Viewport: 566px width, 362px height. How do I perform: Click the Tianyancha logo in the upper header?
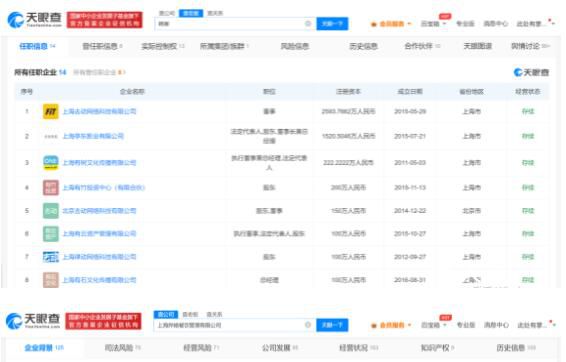[x=34, y=19]
